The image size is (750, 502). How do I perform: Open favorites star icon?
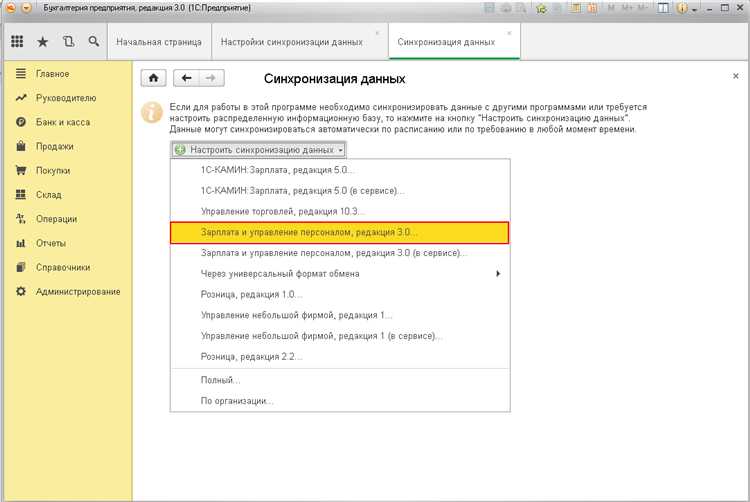pos(43,42)
